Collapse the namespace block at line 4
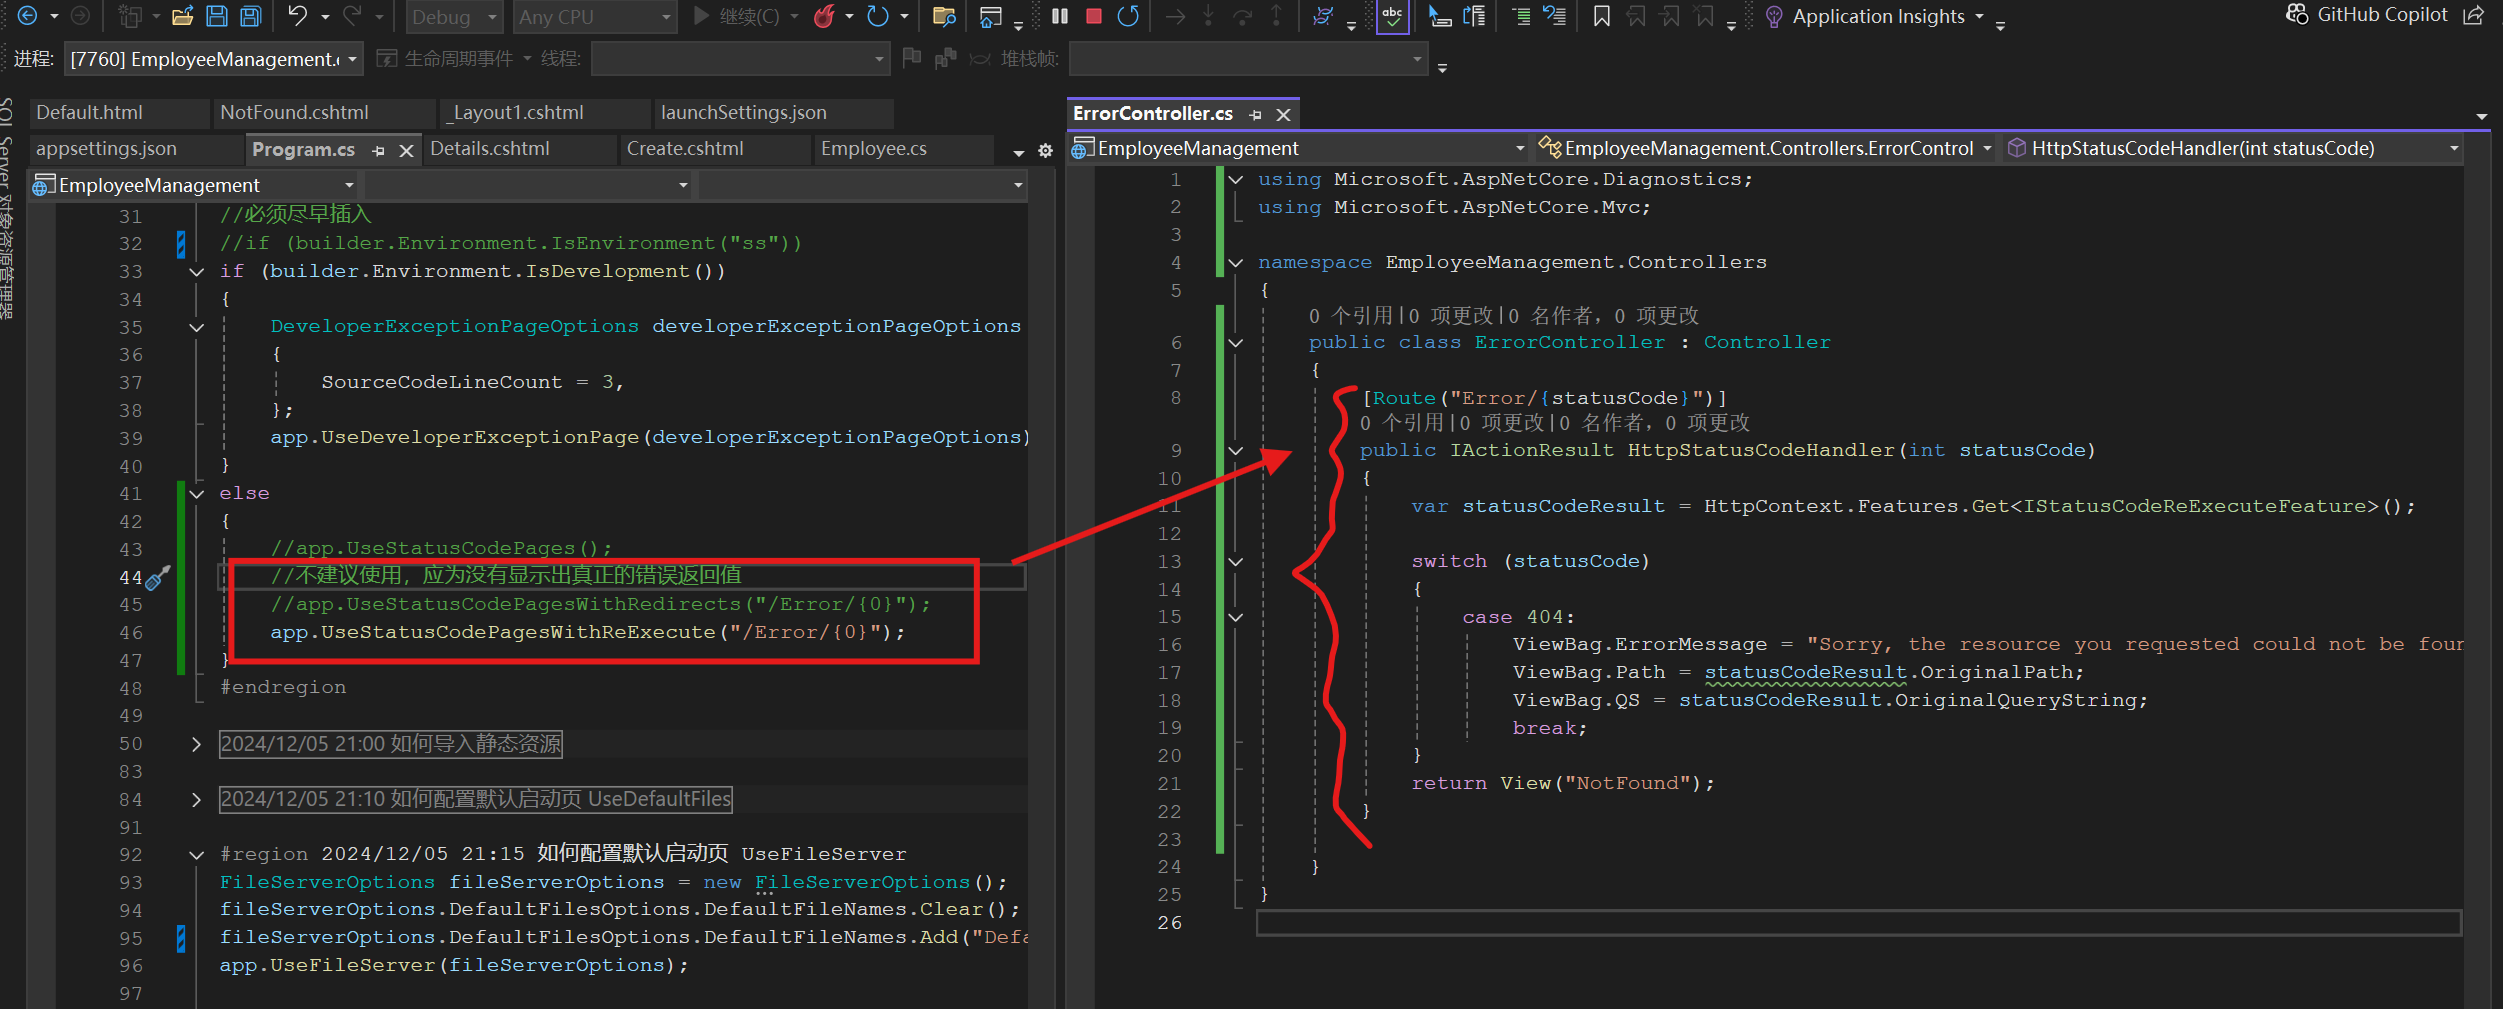This screenshot has width=2503, height=1009. pyautogui.click(x=1236, y=263)
